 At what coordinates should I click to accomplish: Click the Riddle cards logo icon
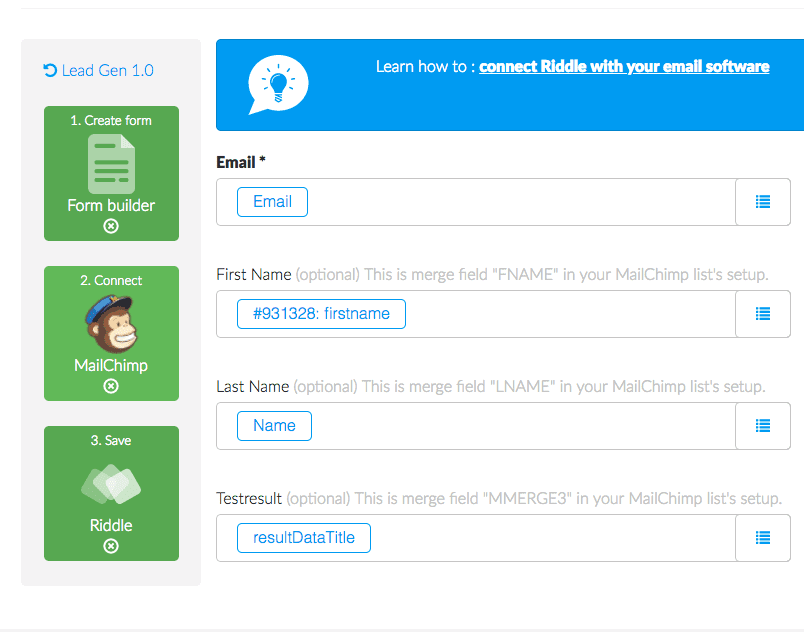pos(111,484)
